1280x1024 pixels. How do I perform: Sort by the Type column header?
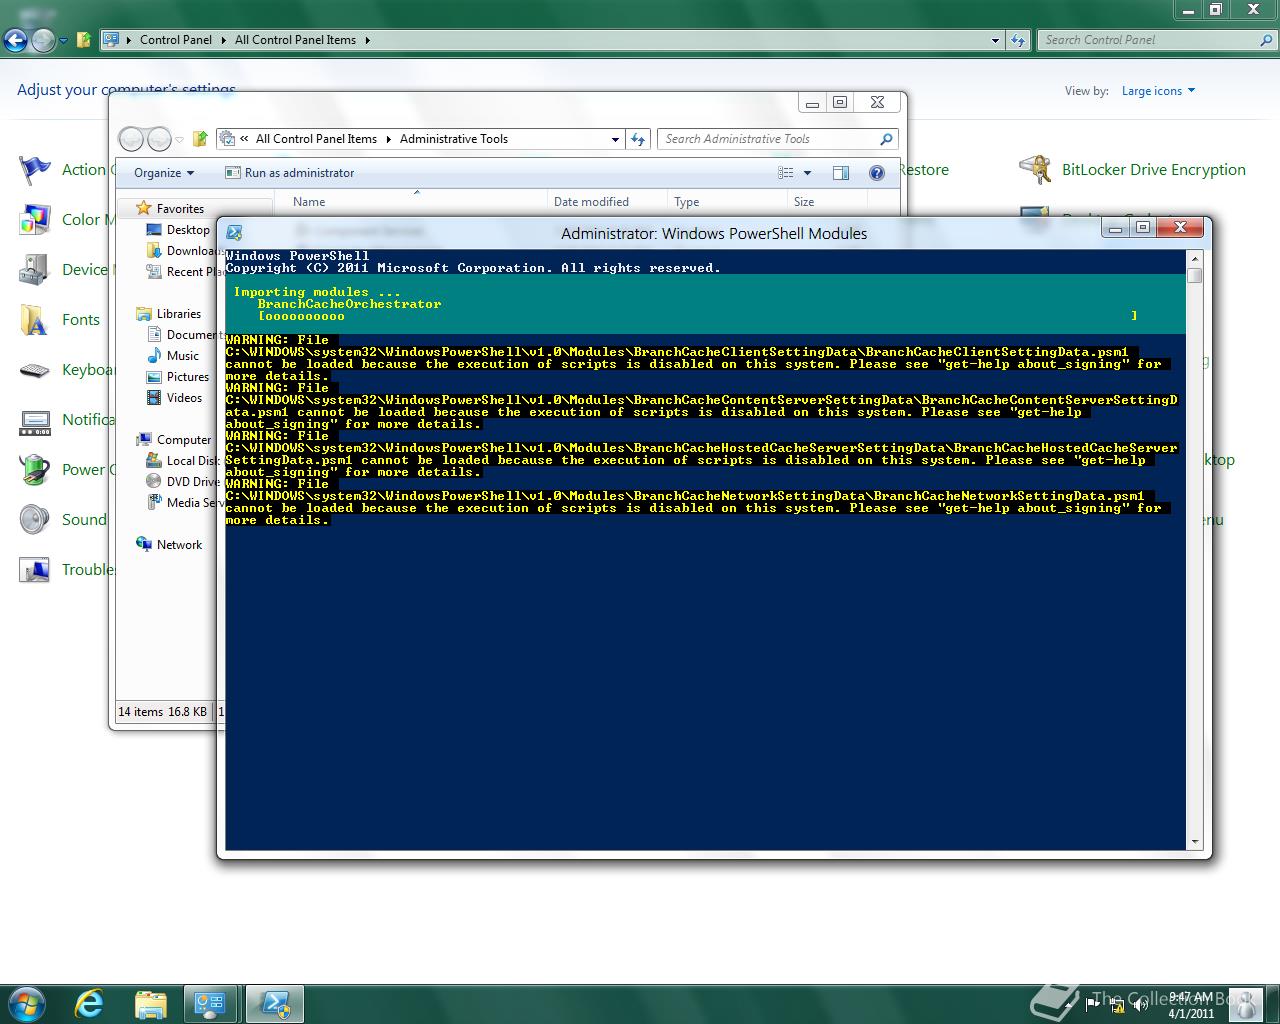pyautogui.click(x=686, y=202)
